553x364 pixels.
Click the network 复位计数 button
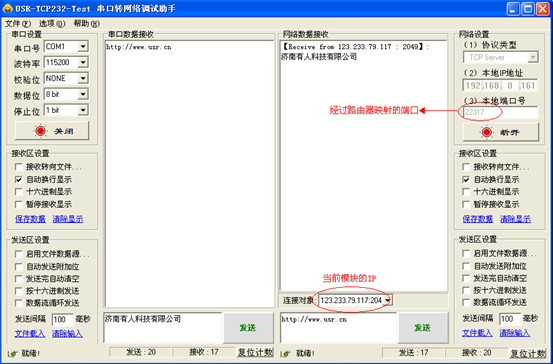528,353
